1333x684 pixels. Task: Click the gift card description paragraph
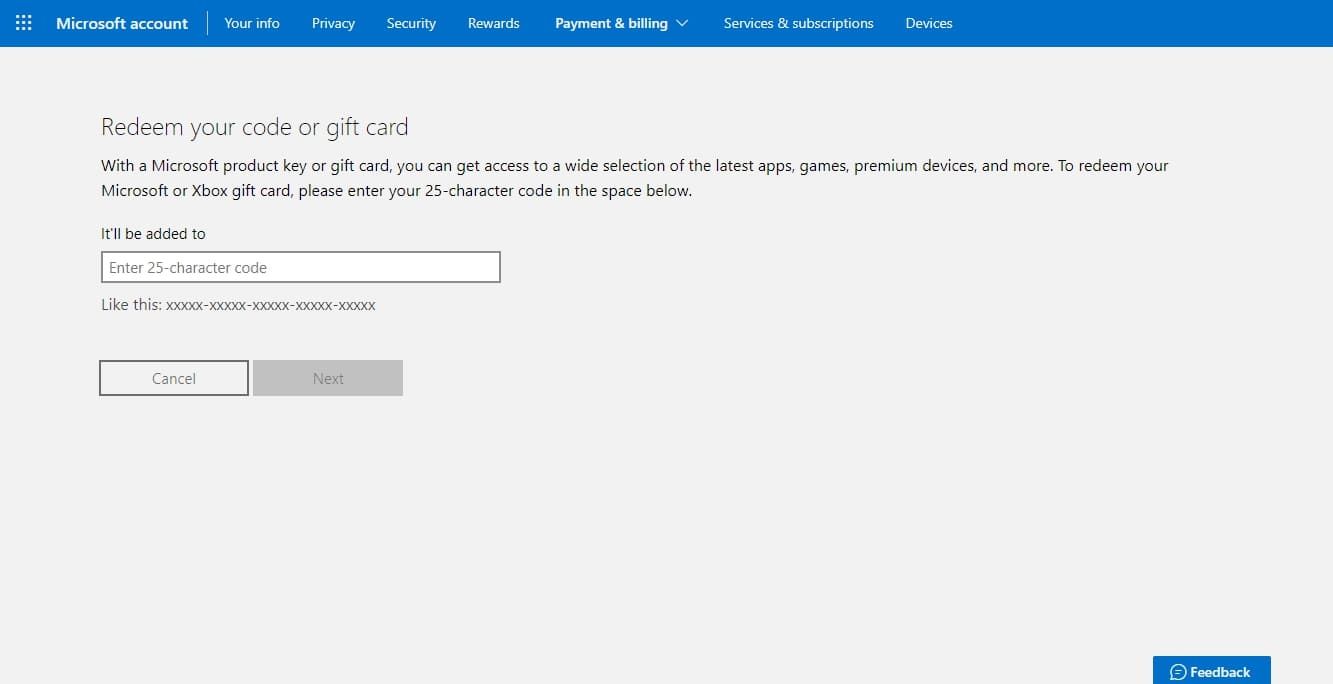(x=634, y=178)
